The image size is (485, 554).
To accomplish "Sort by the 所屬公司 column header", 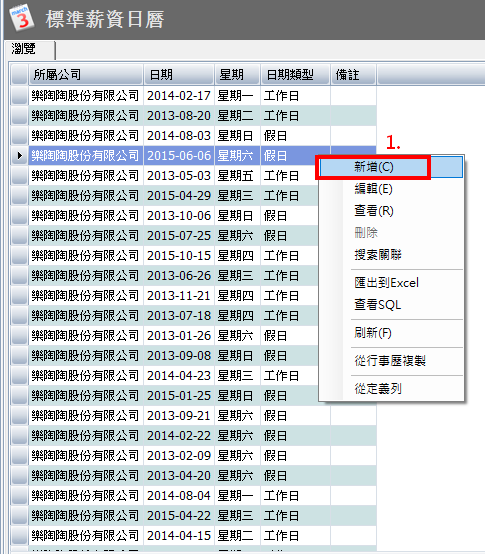I will [x=86, y=75].
